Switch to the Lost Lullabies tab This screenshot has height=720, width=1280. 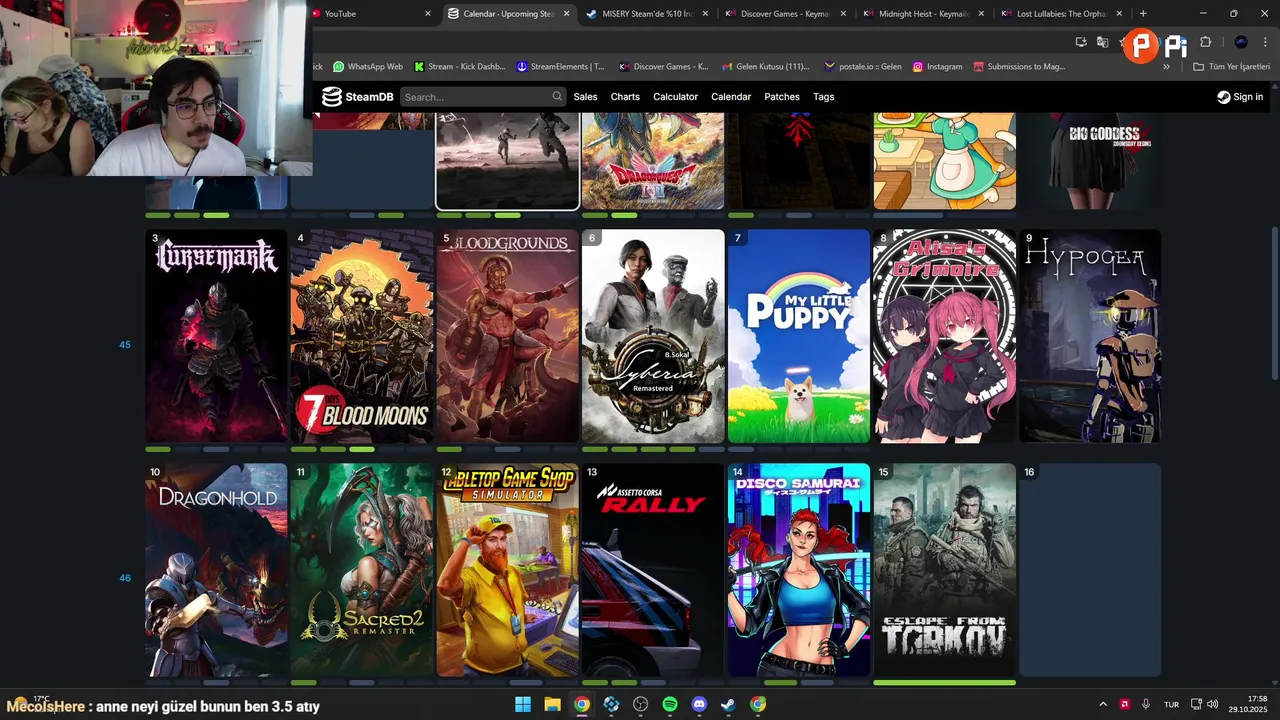click(x=1060, y=13)
